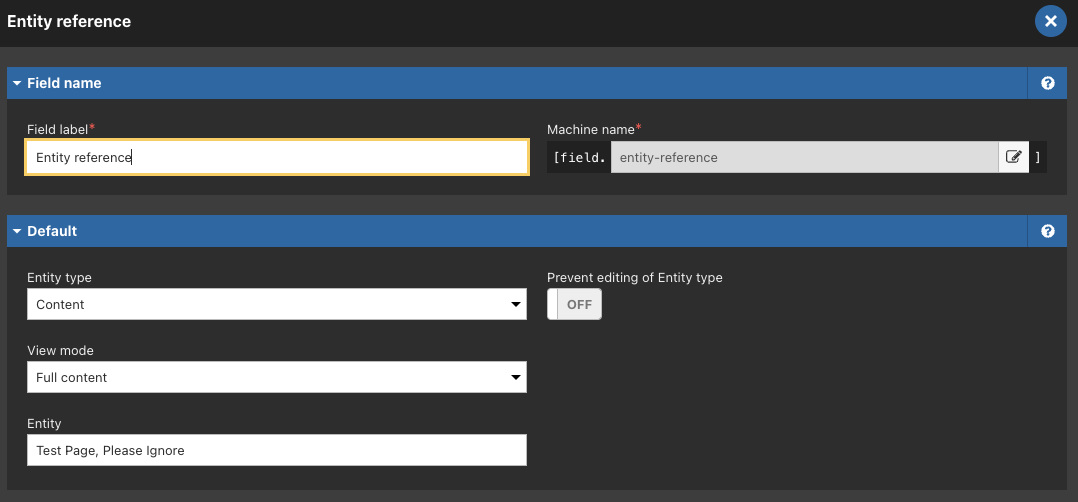Image resolution: width=1078 pixels, height=502 pixels.
Task: Click the Default section header title
Action: pyautogui.click(x=52, y=231)
